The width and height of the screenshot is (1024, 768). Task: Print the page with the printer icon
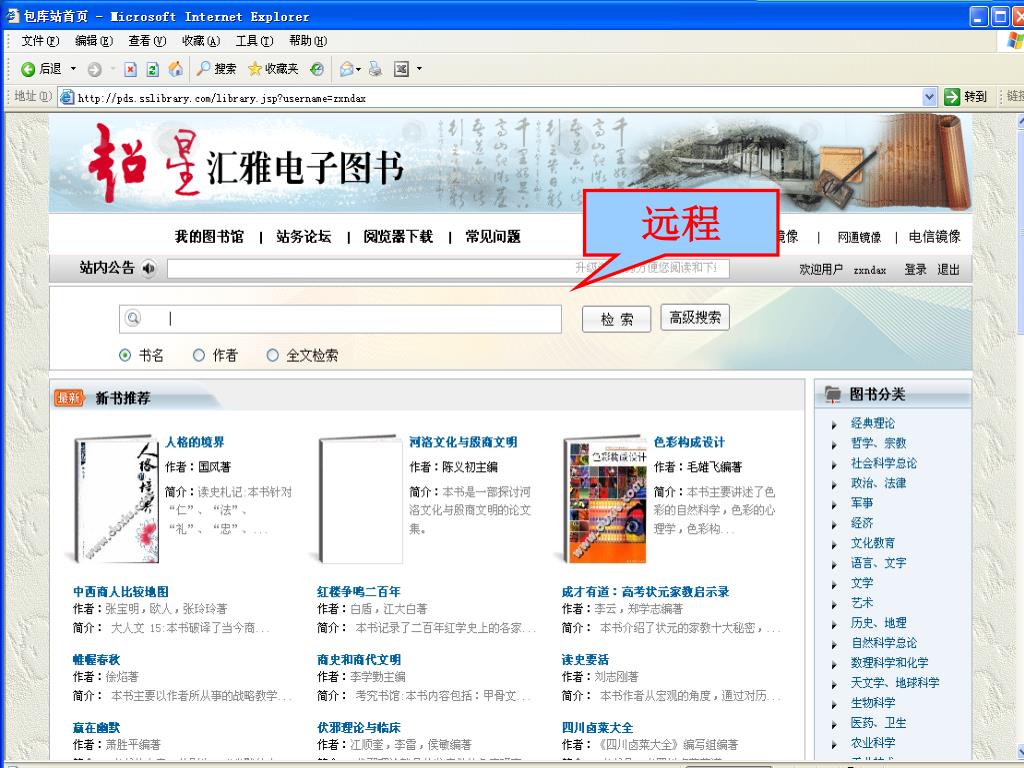pos(376,69)
